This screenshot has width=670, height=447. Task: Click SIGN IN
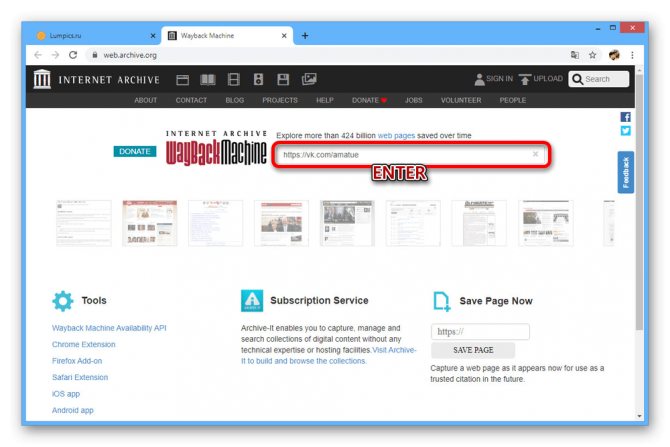coord(494,79)
